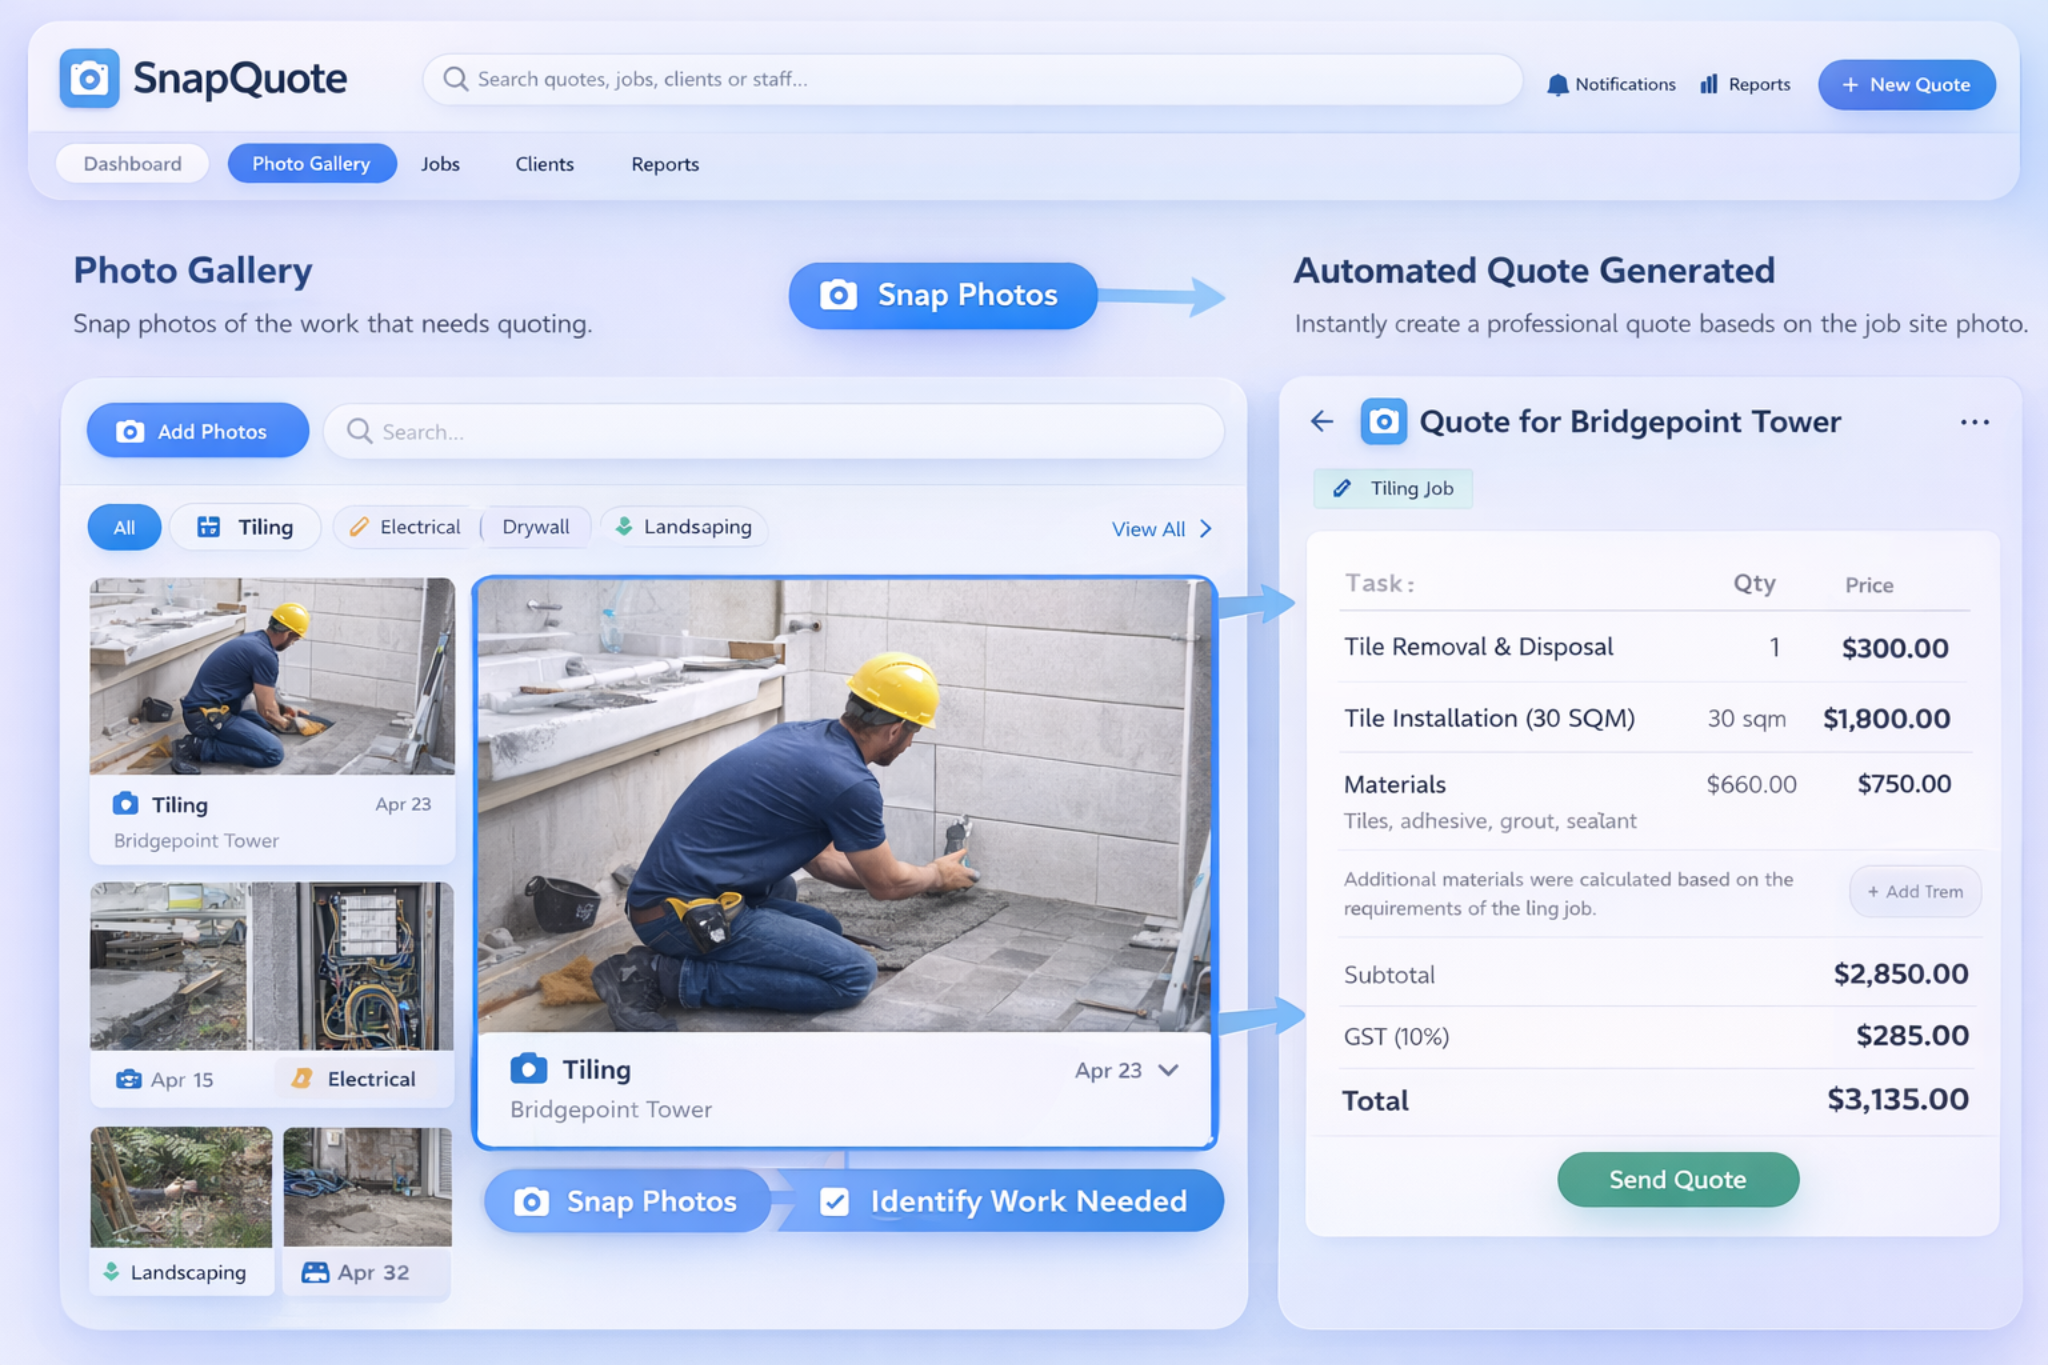
Task: Click magnifier icon in top search bar
Action: pyautogui.click(x=455, y=79)
